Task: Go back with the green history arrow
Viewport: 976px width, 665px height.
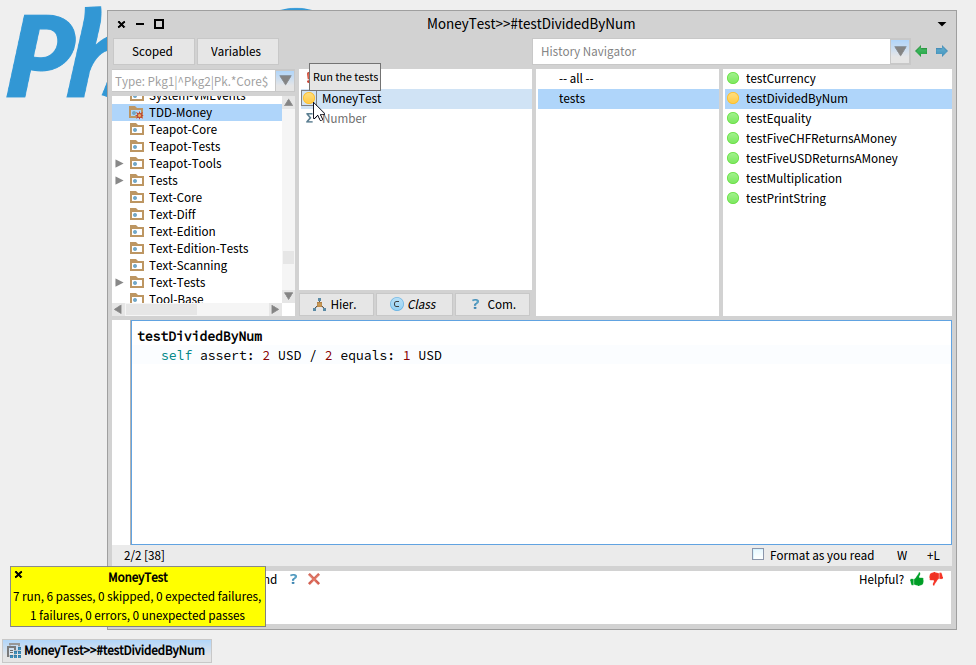Action: click(x=921, y=51)
